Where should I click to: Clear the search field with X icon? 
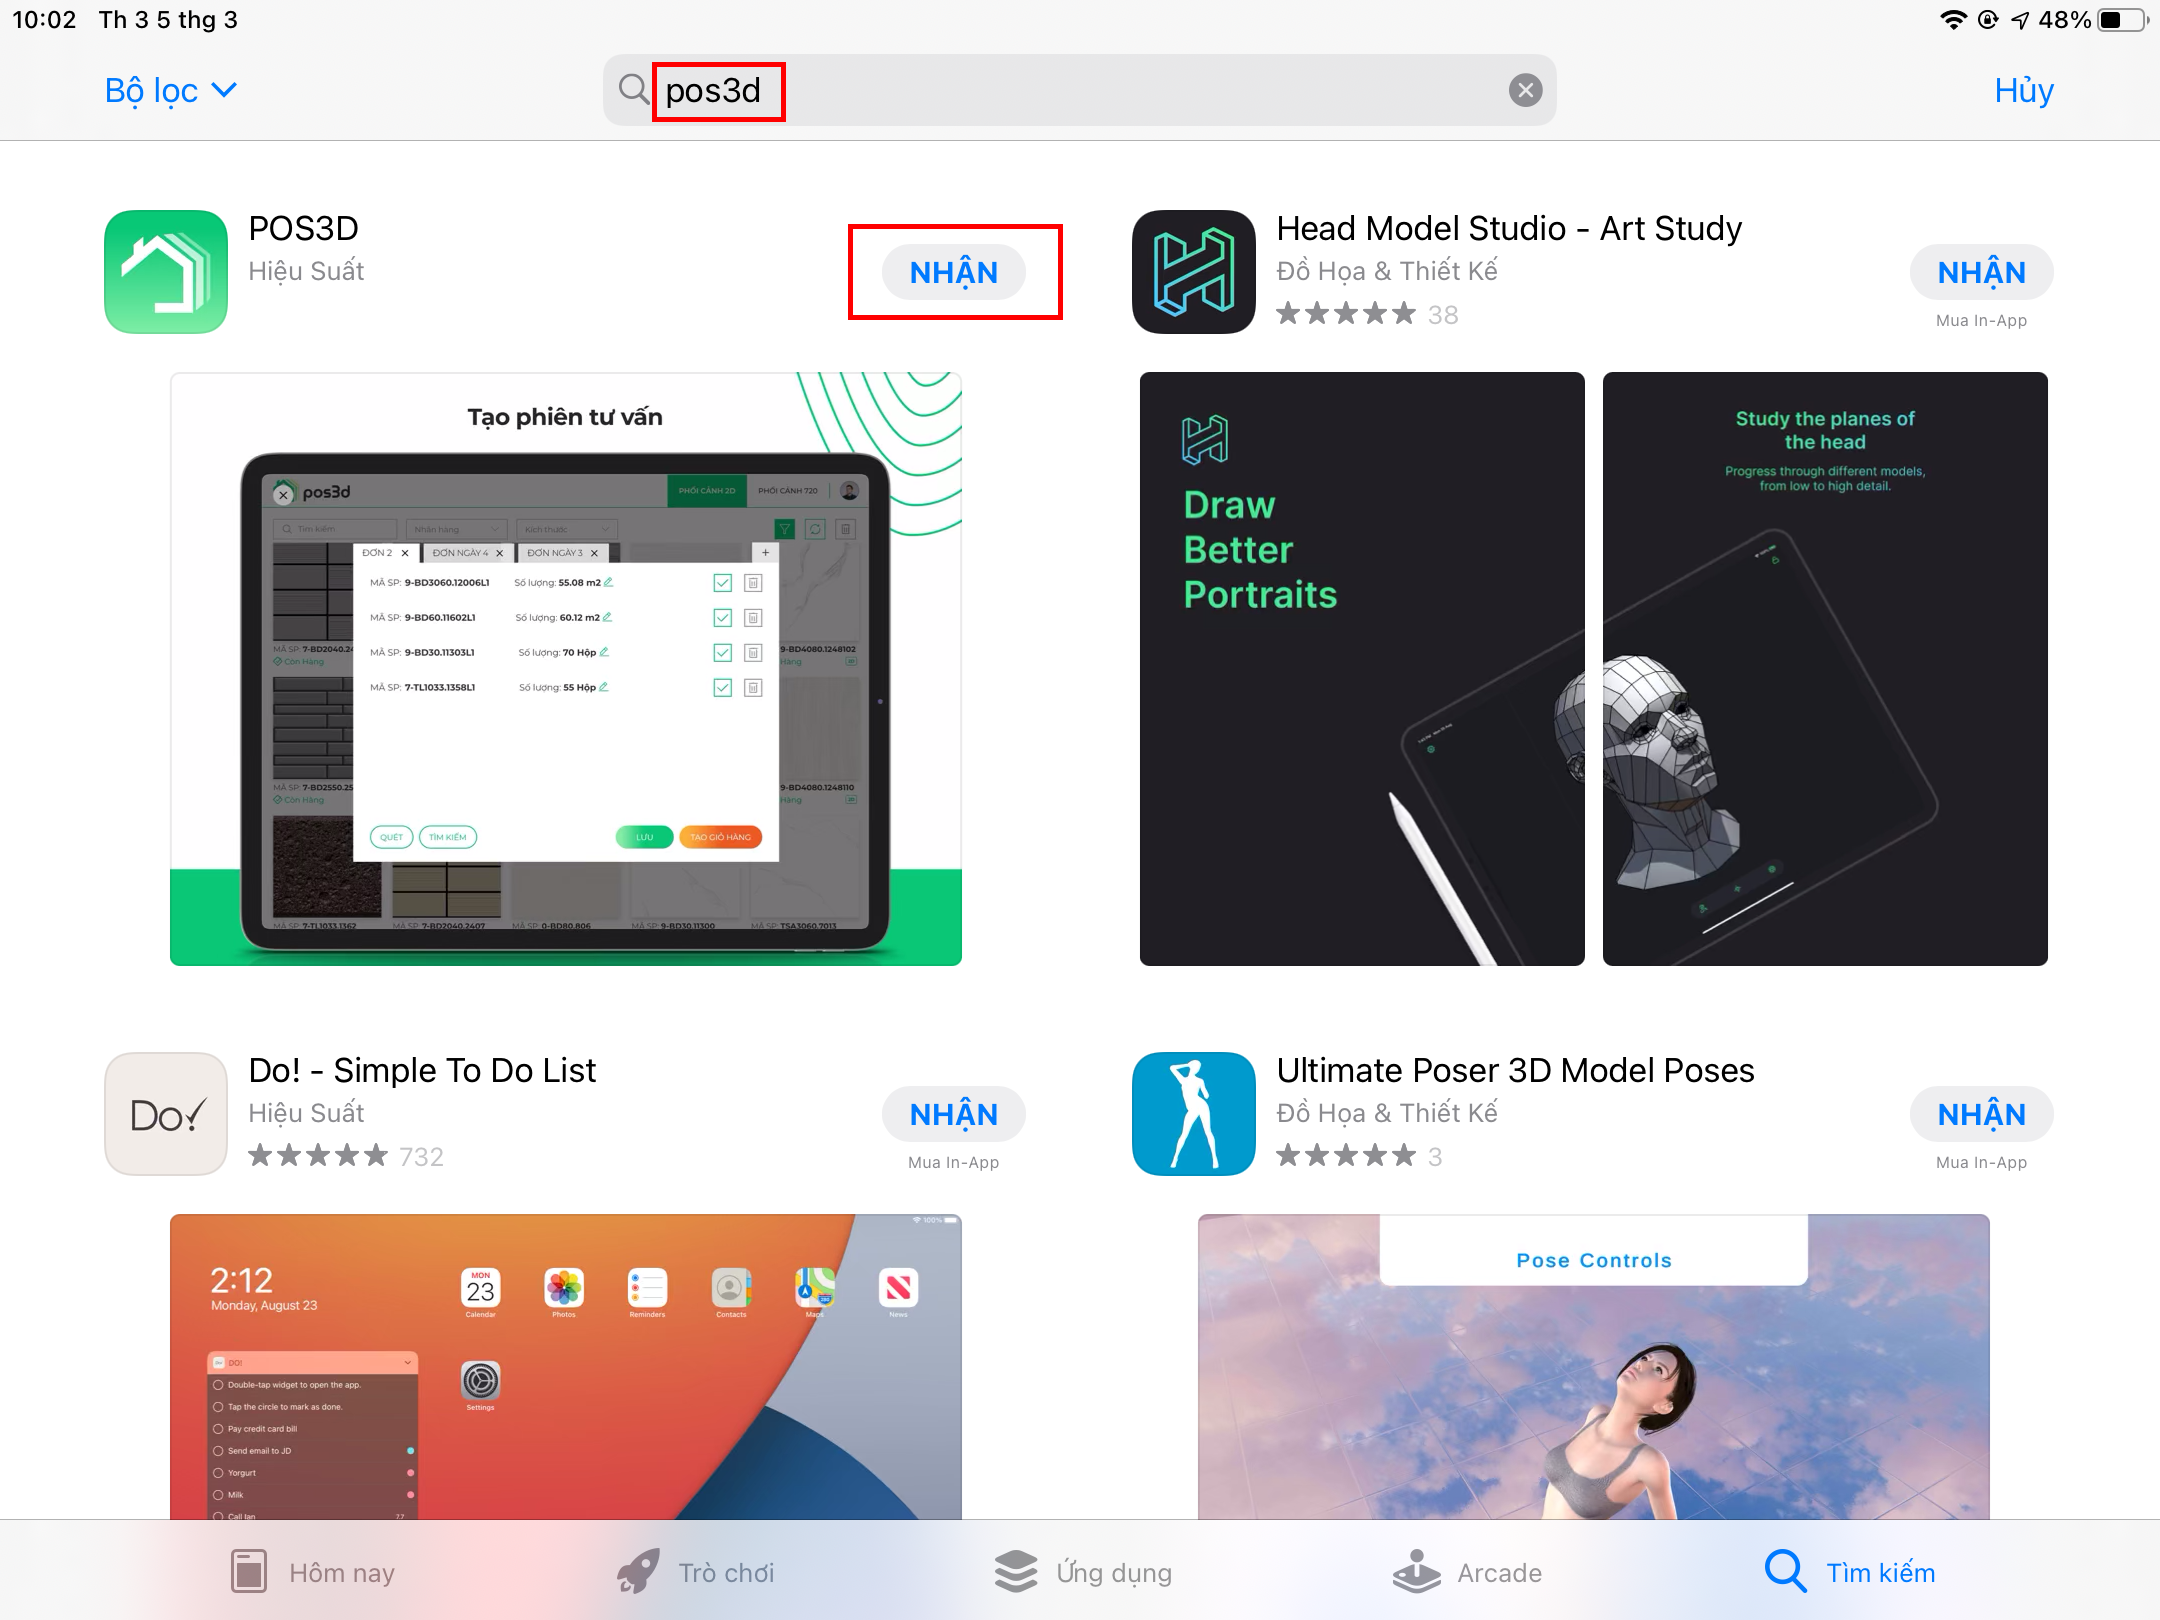[x=1525, y=91]
